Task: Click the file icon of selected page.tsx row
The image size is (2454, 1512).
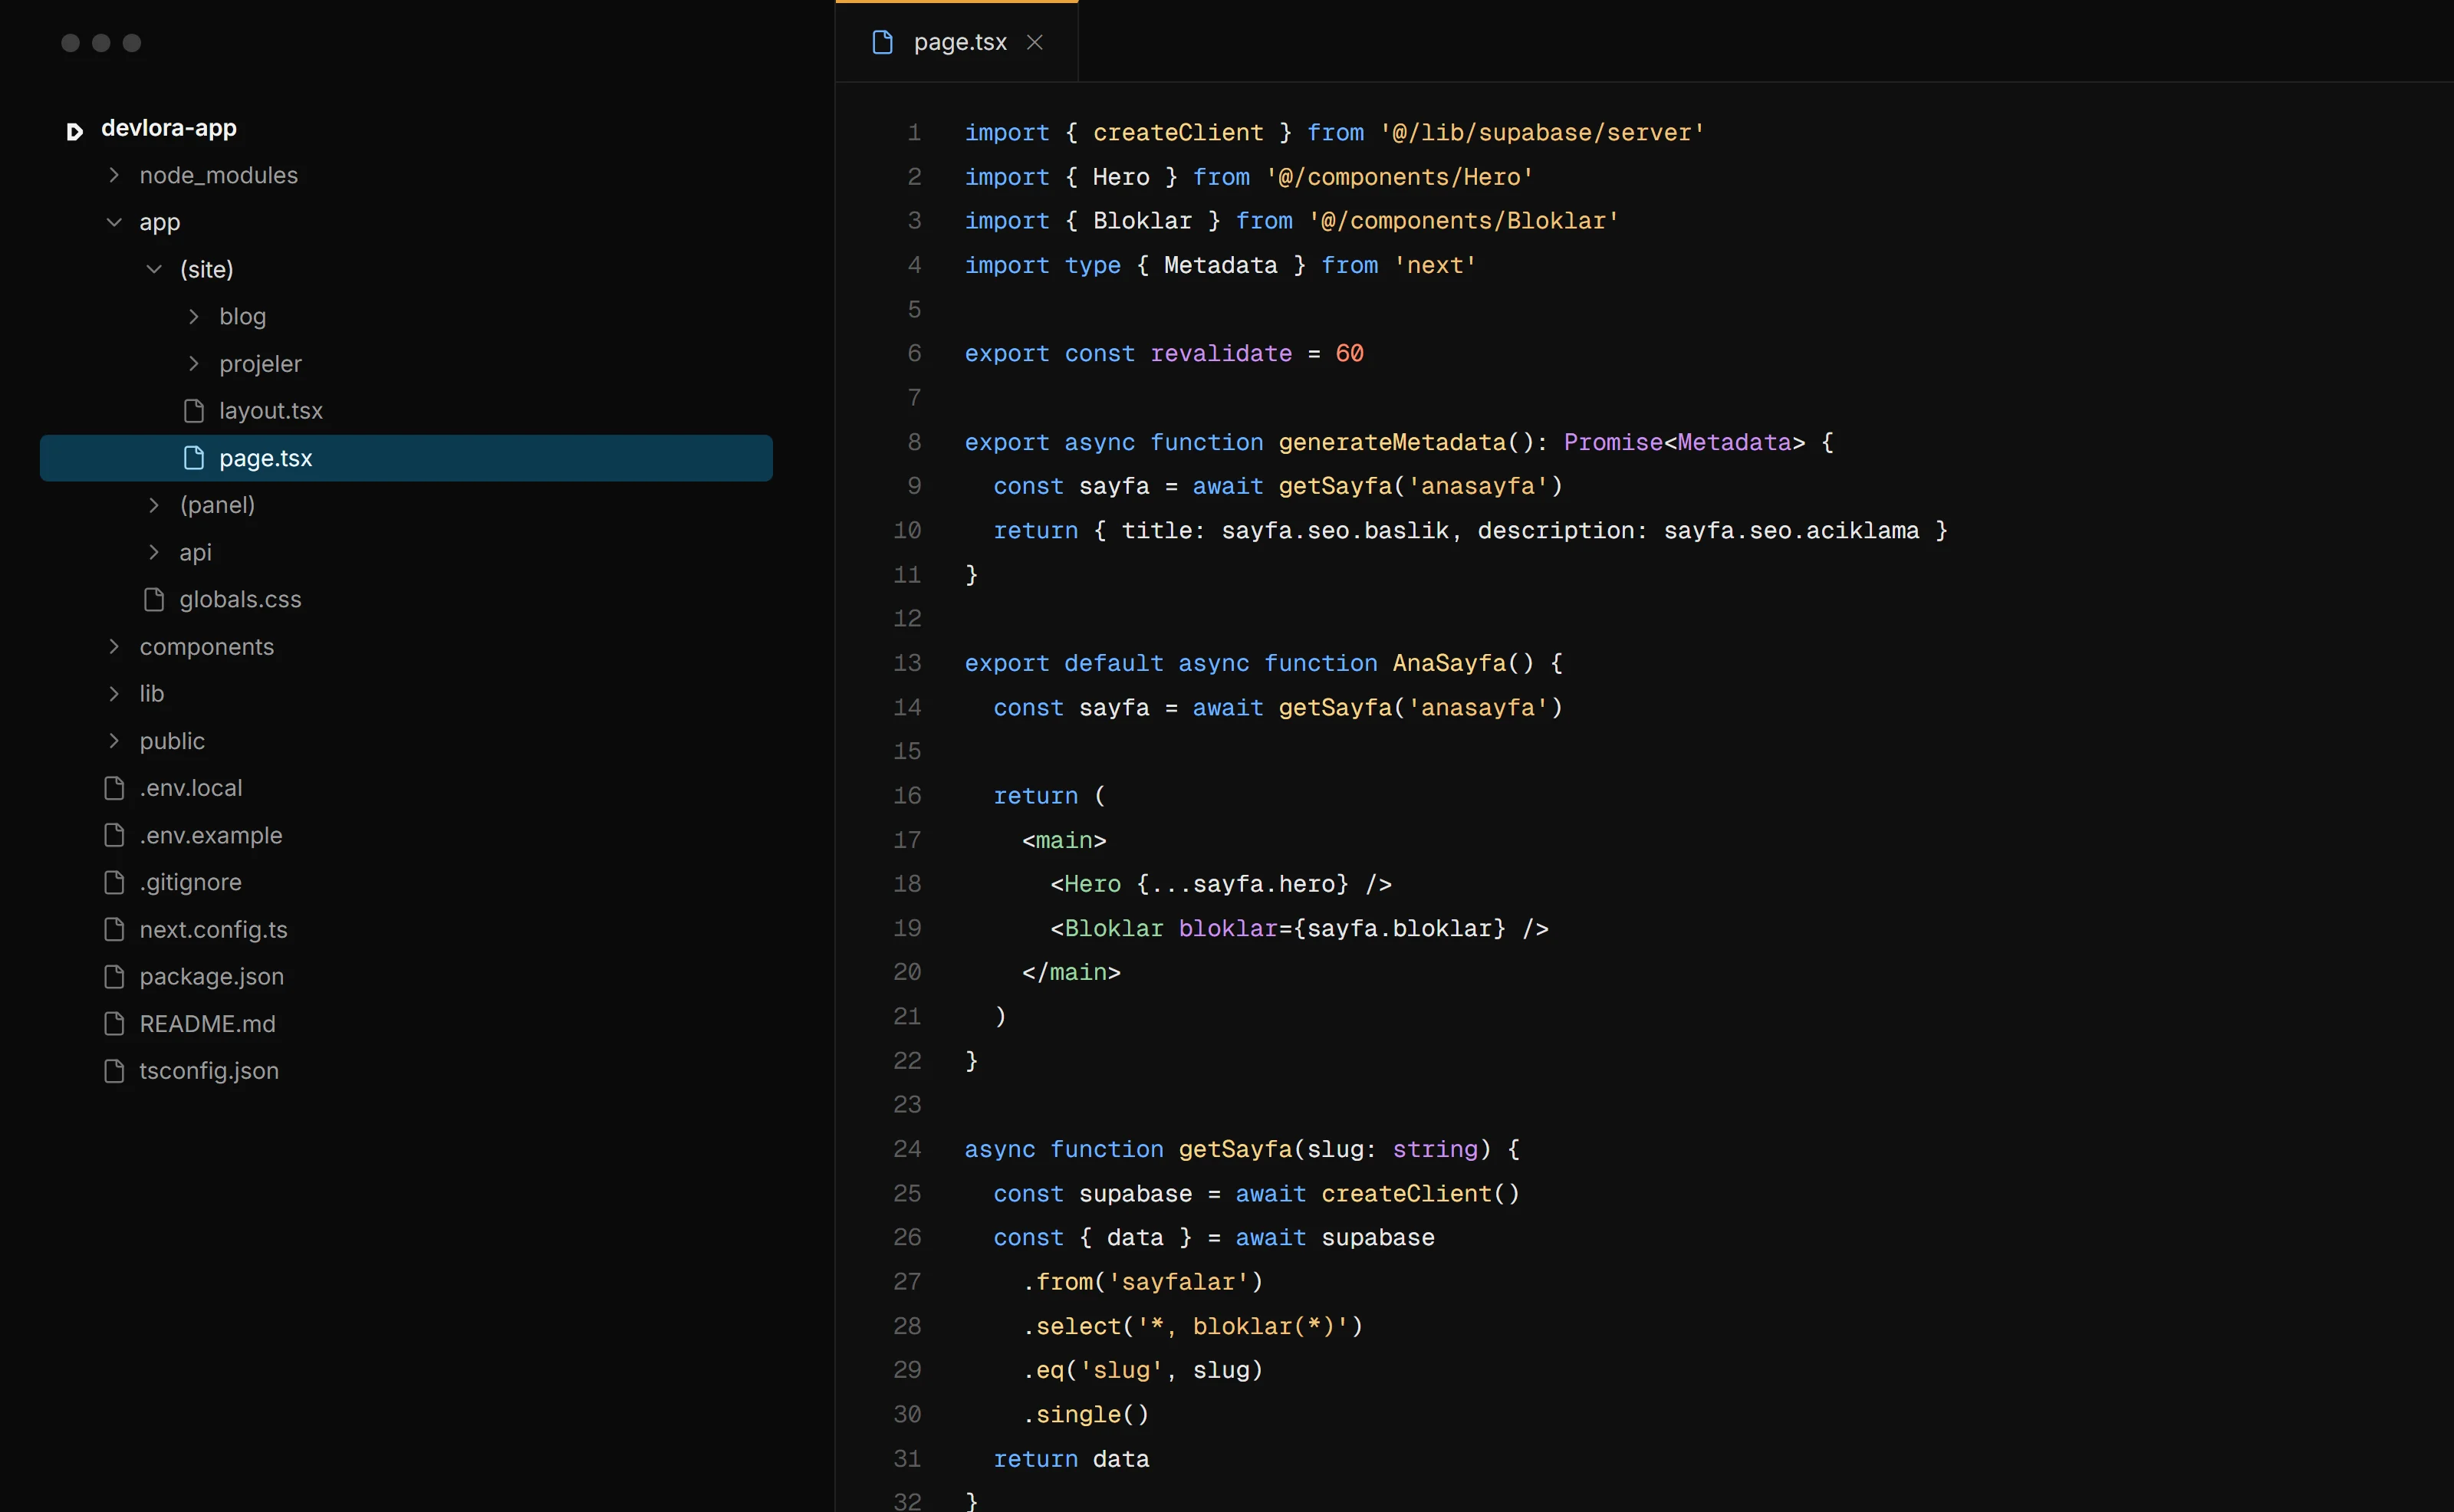Action: [194, 458]
